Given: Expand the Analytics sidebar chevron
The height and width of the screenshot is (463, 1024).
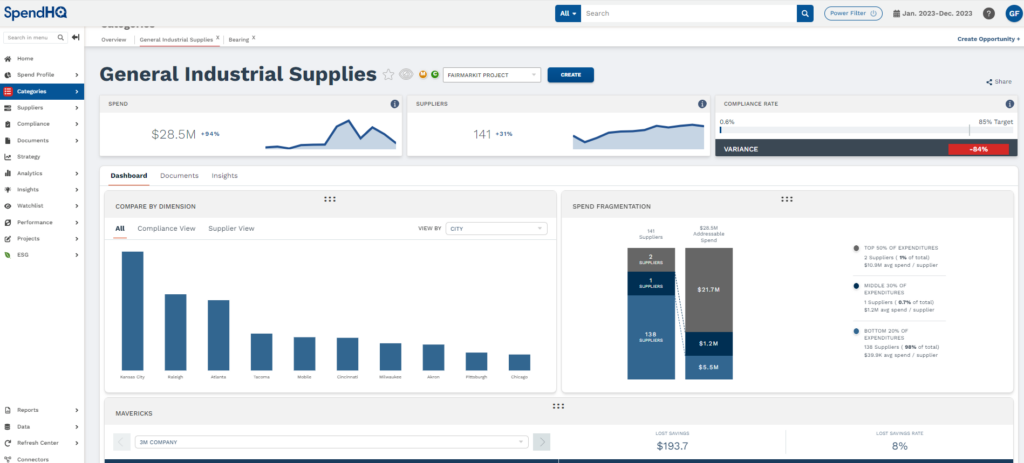Looking at the screenshot, I should coord(76,173).
